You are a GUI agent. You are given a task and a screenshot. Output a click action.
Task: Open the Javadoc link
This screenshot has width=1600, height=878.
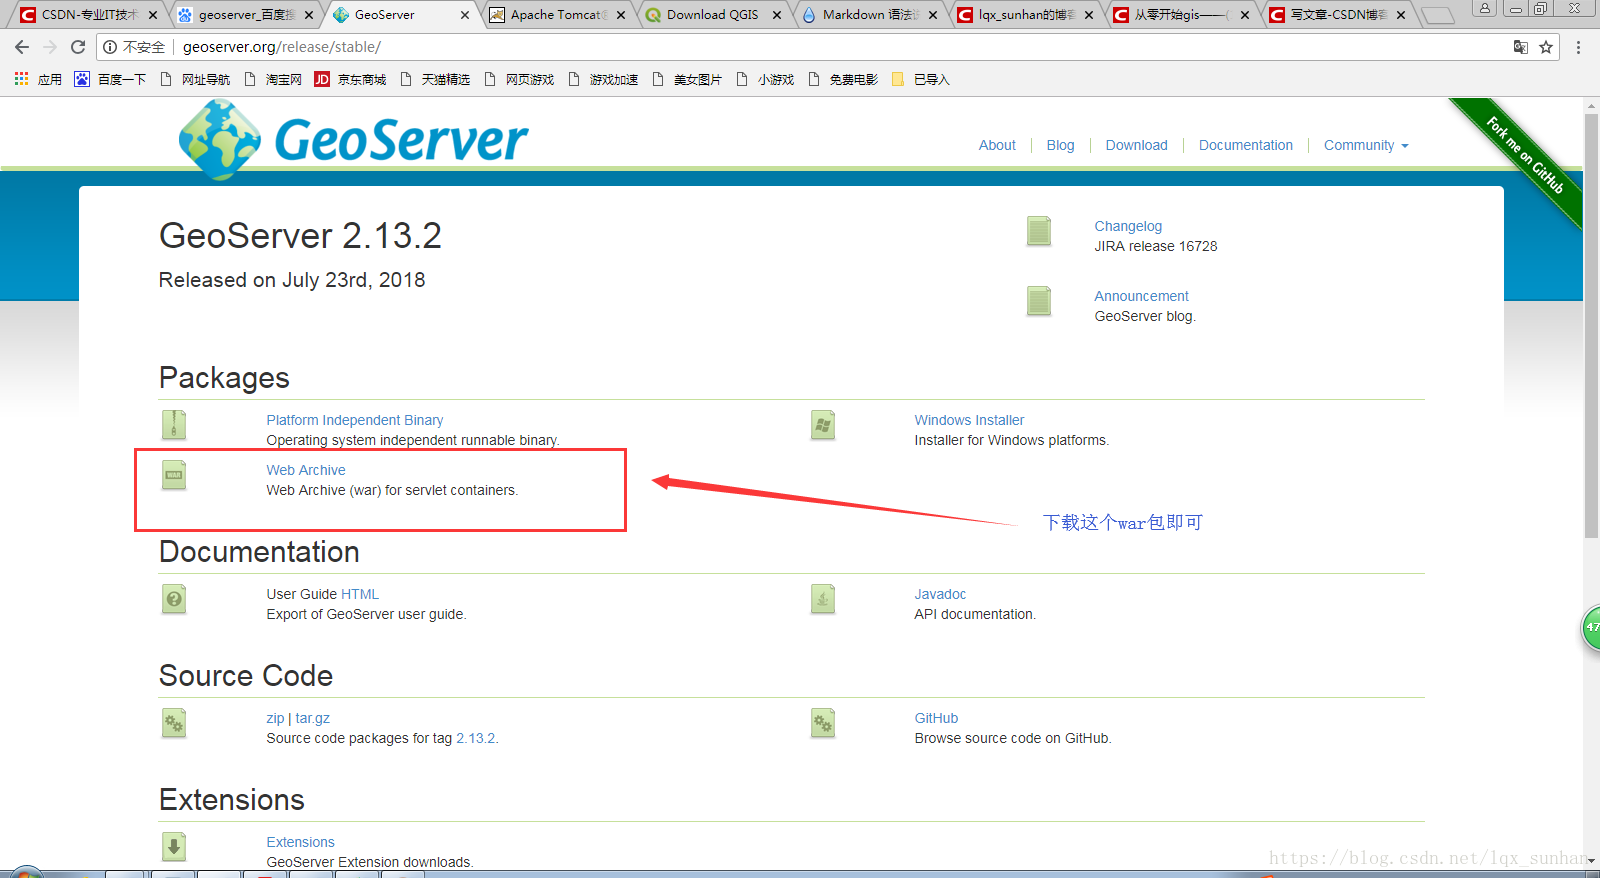(x=940, y=594)
